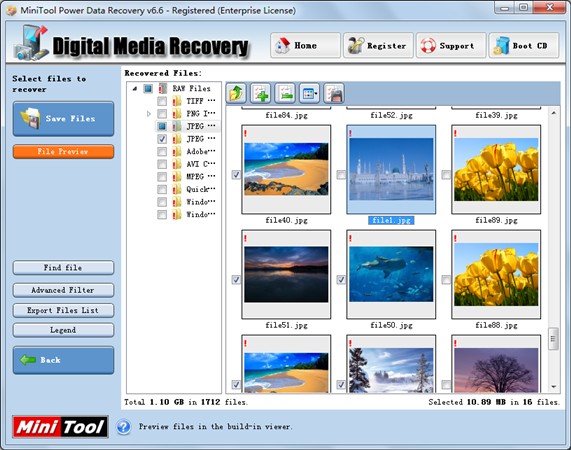Click the remove-from-selection icon with green minus
The height and width of the screenshot is (450, 571).
tap(285, 93)
